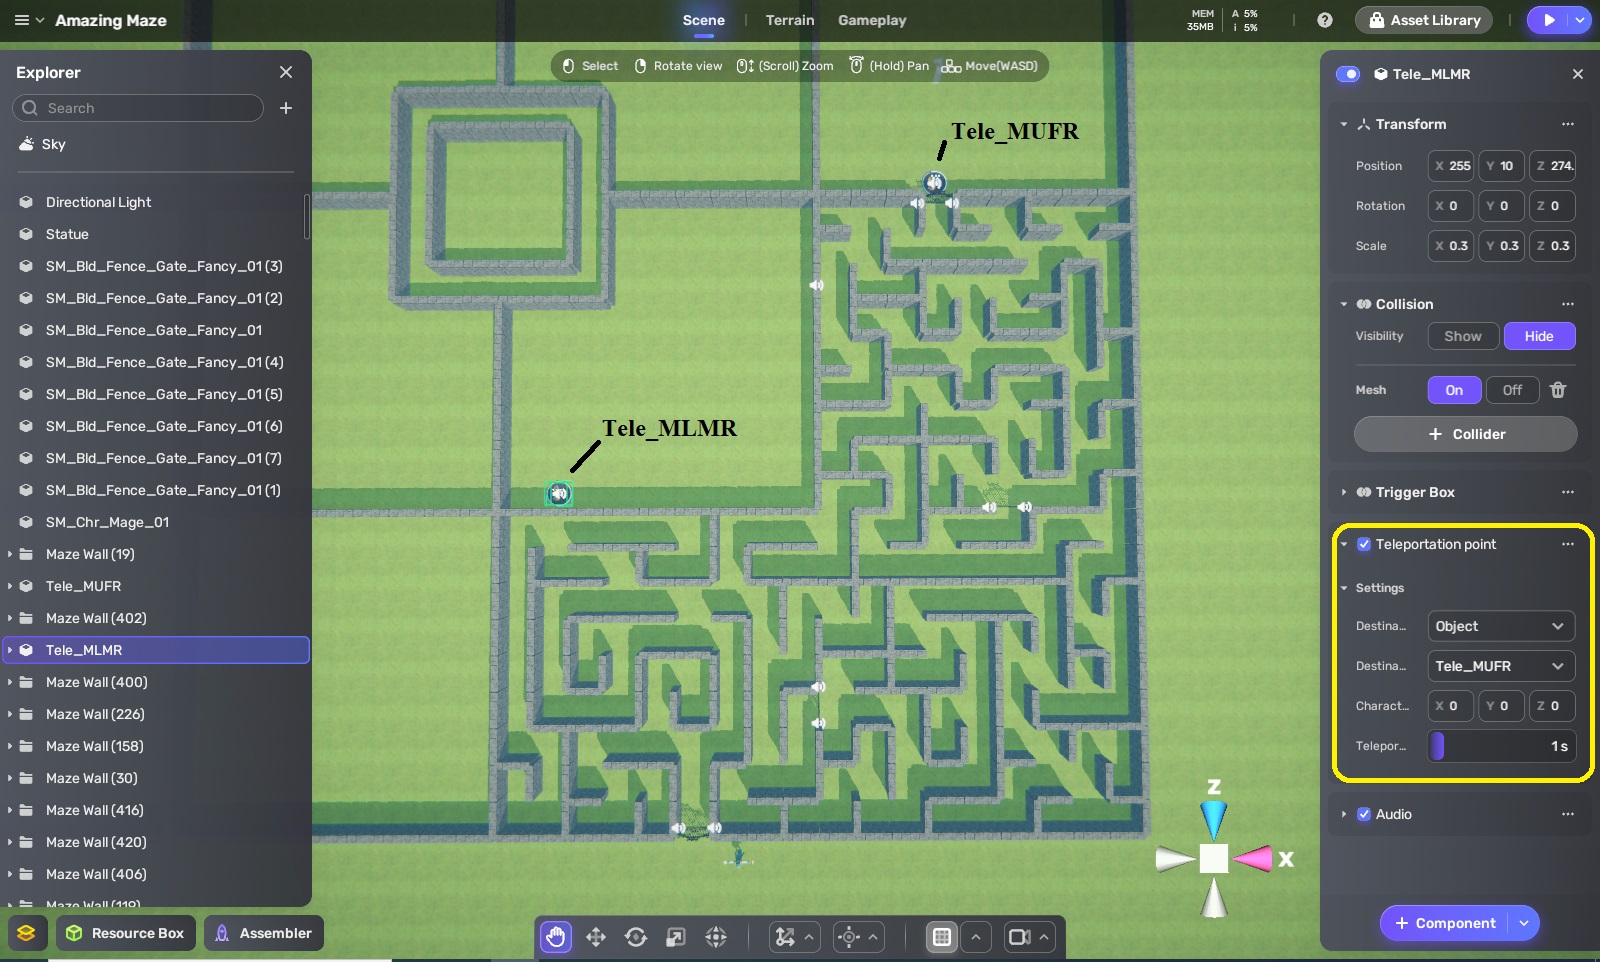The height and width of the screenshot is (962, 1600).
Task: Toggle the grid display button
Action: [941, 937]
